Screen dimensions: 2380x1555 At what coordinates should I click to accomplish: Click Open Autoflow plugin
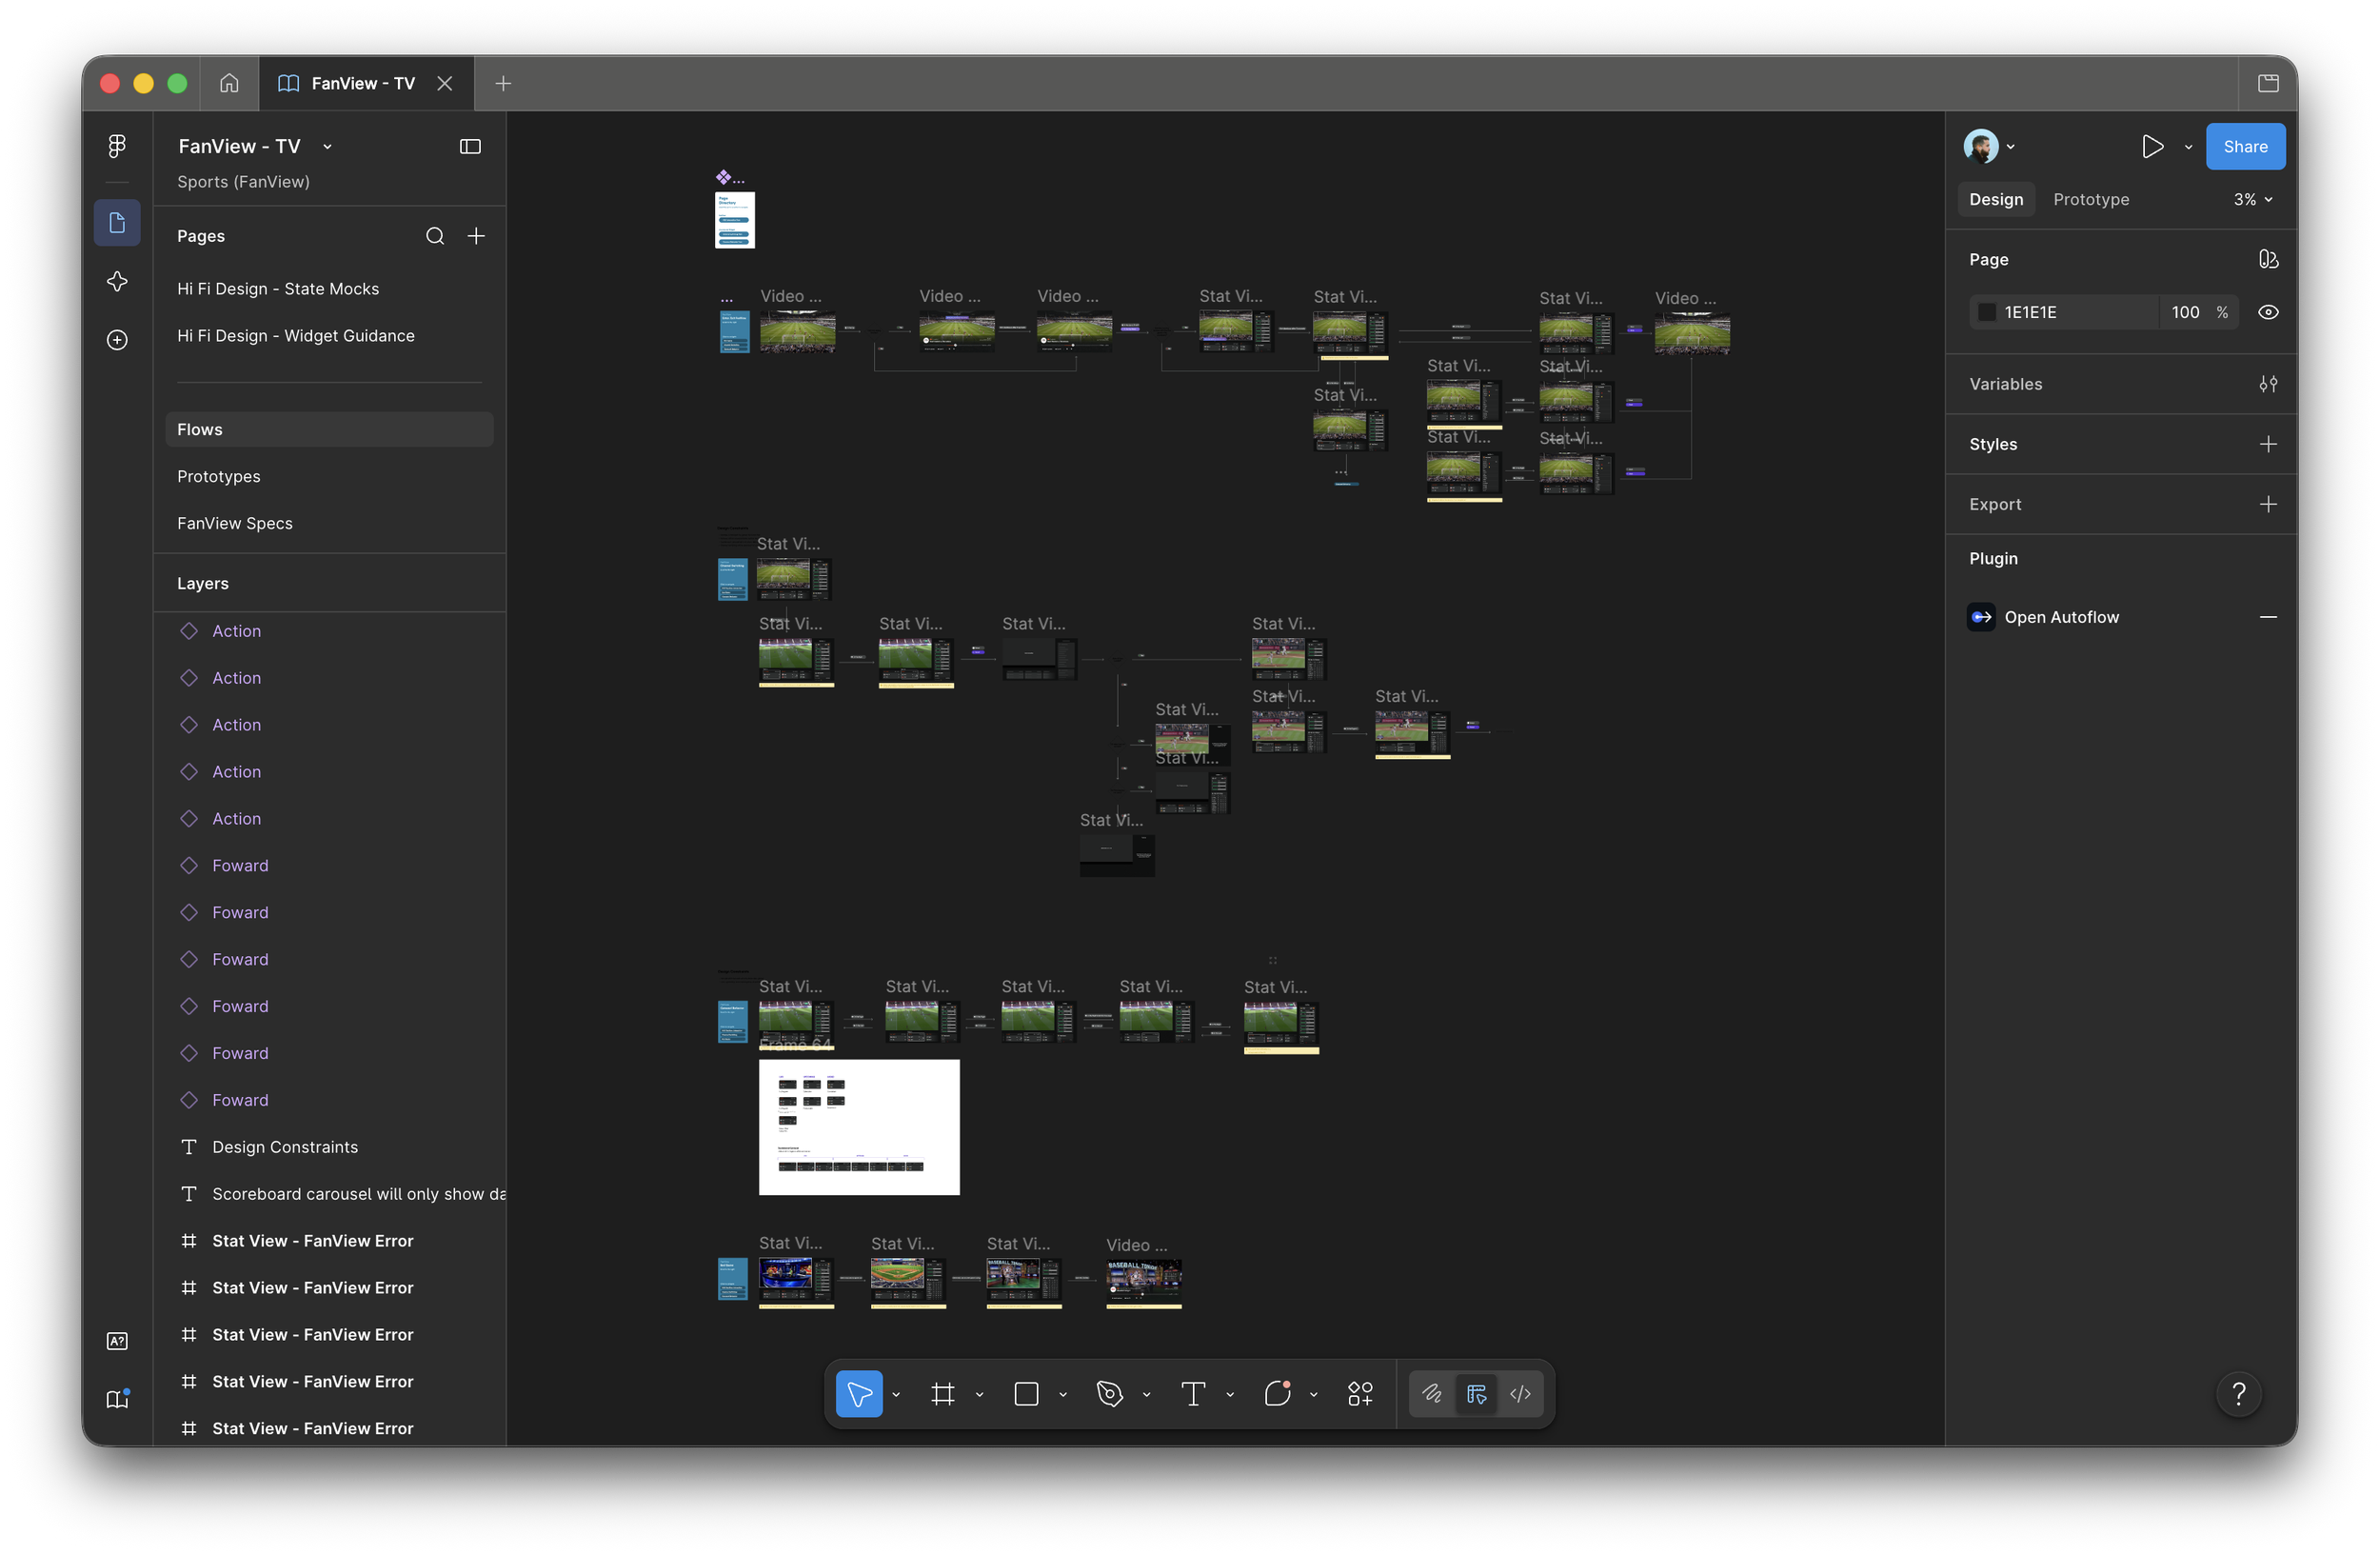tap(2061, 617)
